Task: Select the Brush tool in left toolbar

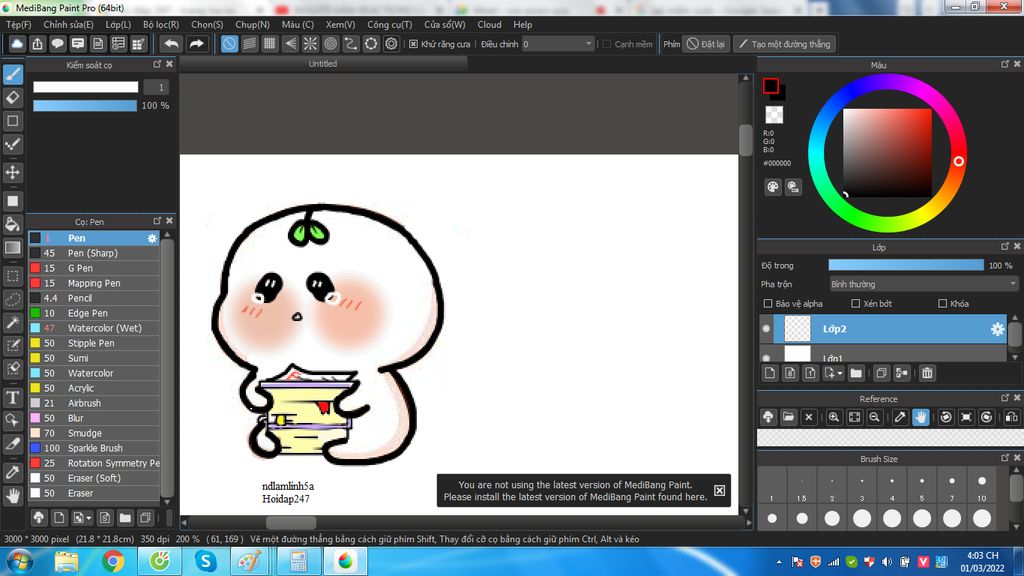Action: [13, 74]
